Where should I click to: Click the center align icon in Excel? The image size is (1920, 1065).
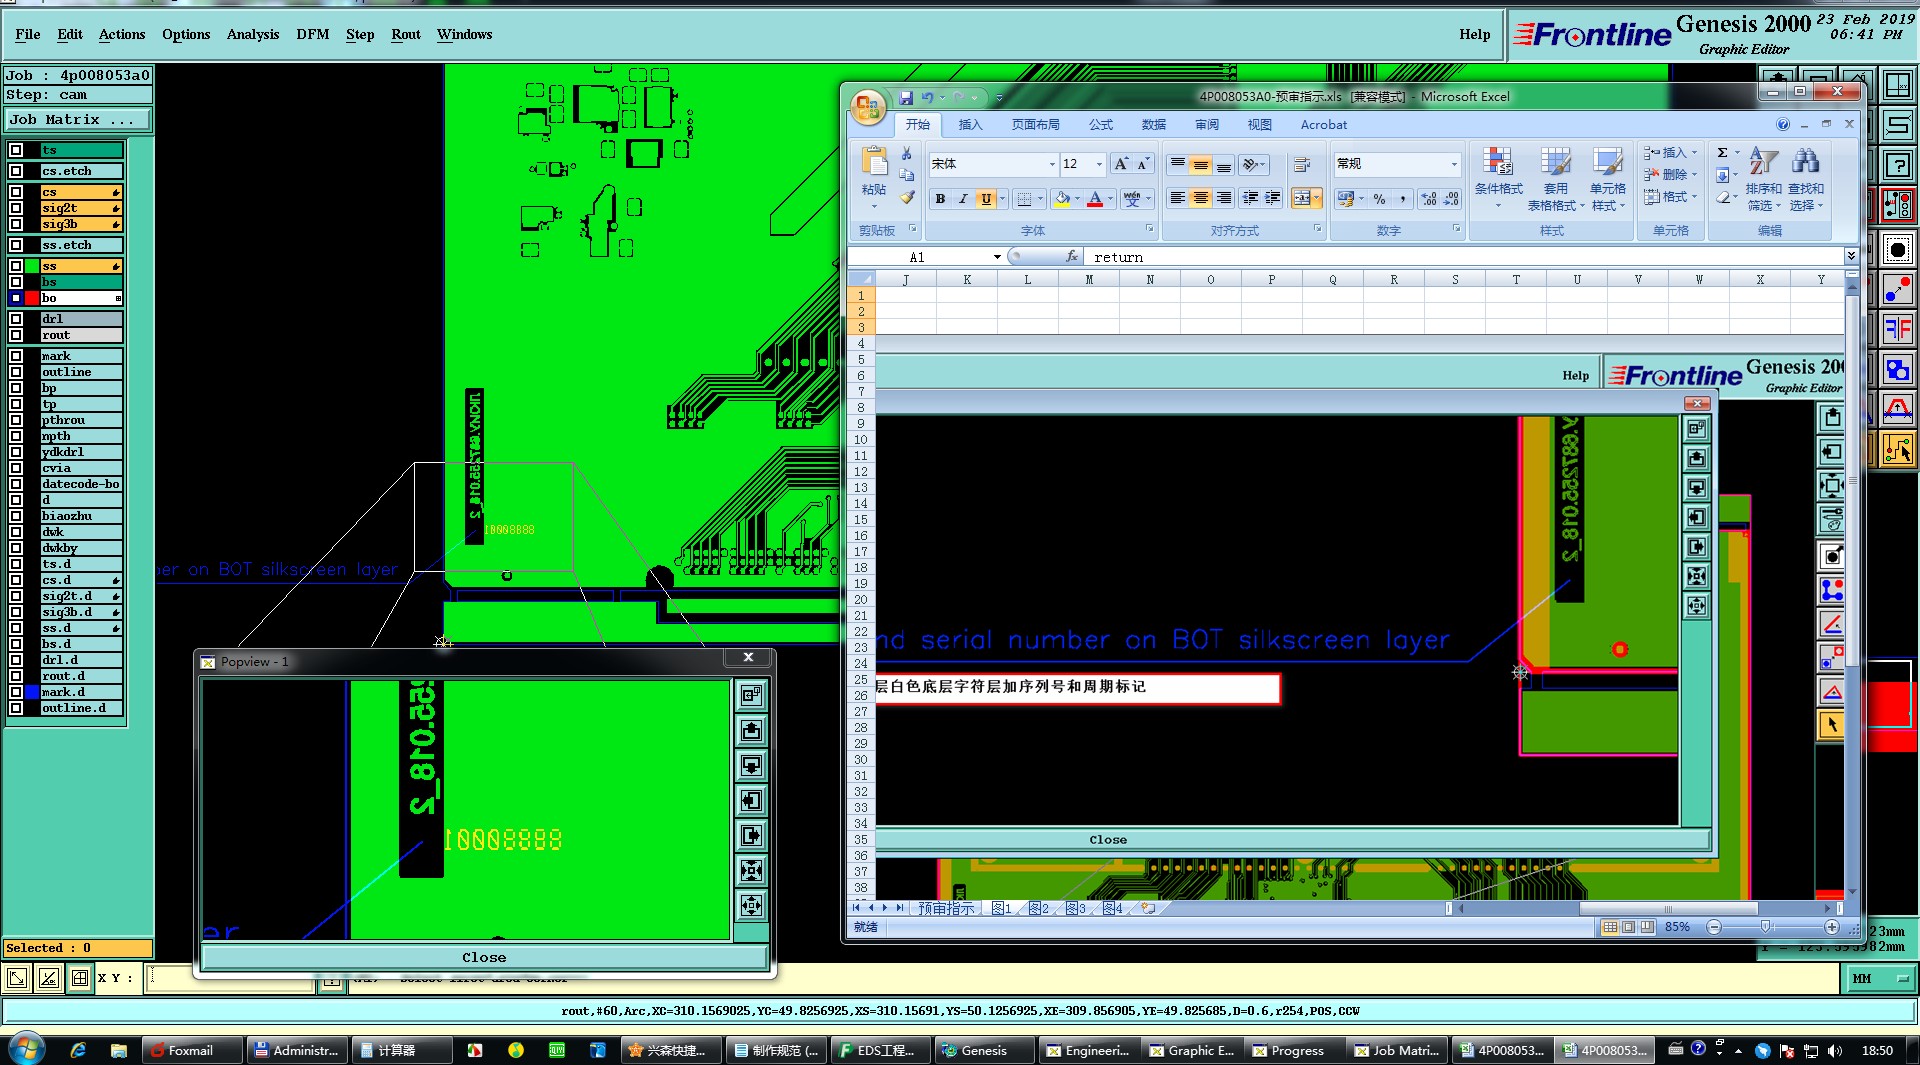tap(1201, 198)
